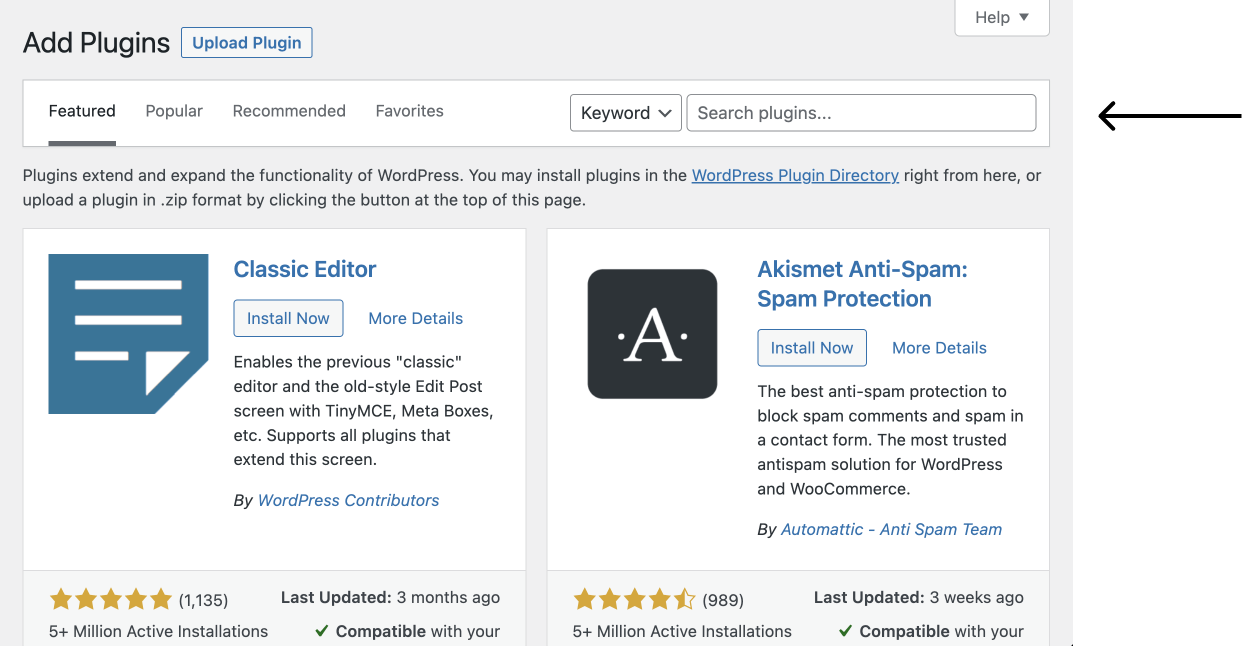Switch to the Featured tab

(x=82, y=111)
